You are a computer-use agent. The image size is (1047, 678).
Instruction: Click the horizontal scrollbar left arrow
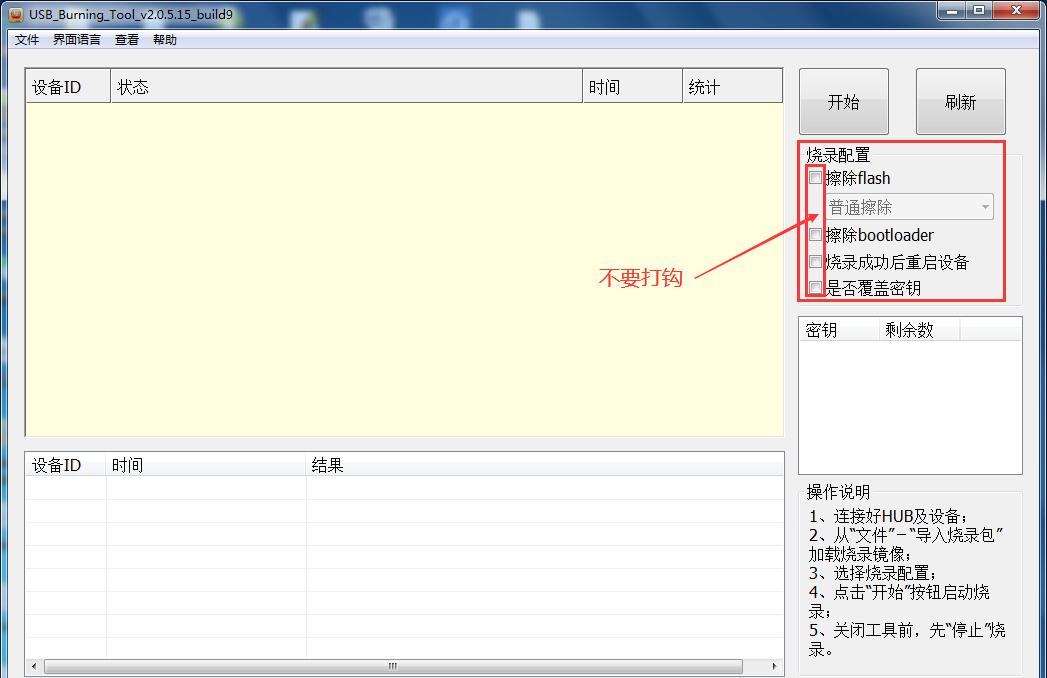(34, 666)
